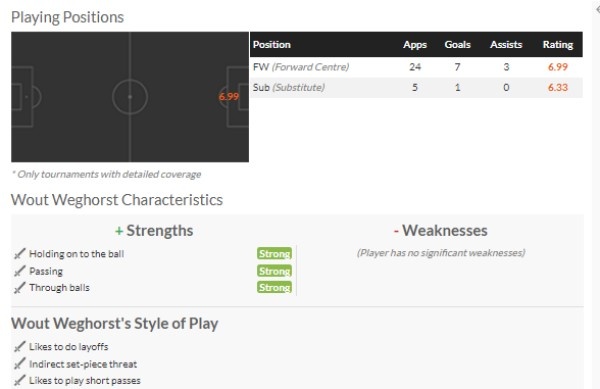Click the red minus icon beside Weaknesses
Image resolution: width=600 pixels, height=389 pixels.
point(396,231)
